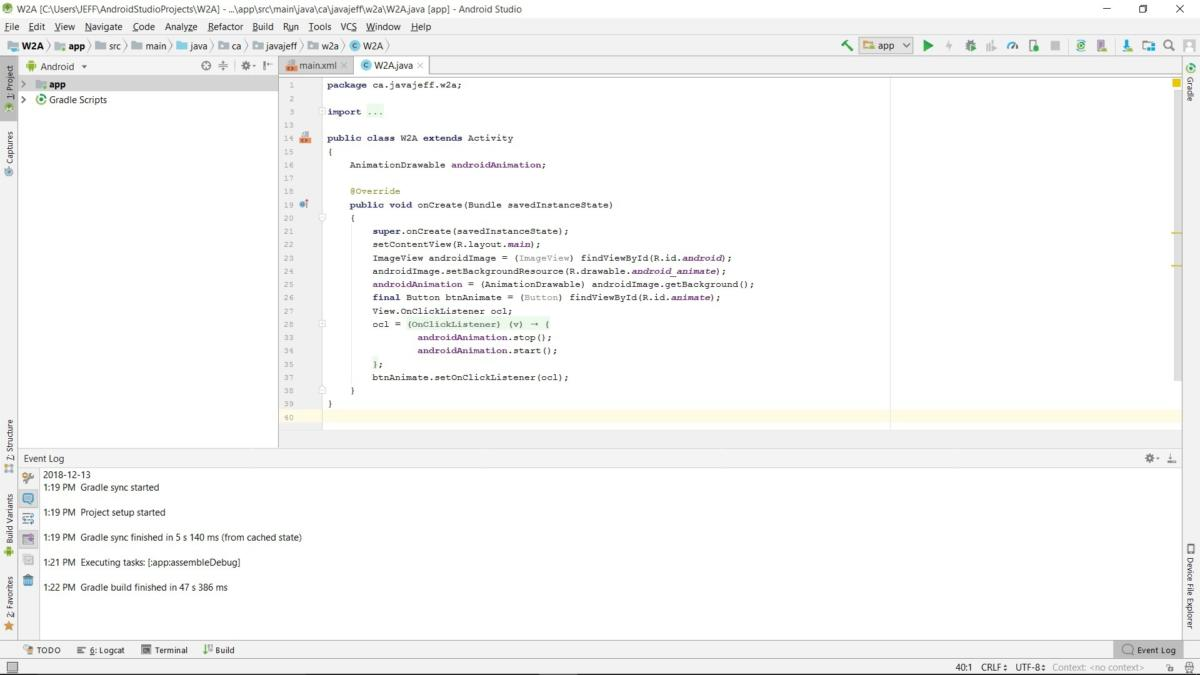This screenshot has width=1200, height=675.
Task: Open UTF-8 encoding selector
Action: (x=1031, y=667)
